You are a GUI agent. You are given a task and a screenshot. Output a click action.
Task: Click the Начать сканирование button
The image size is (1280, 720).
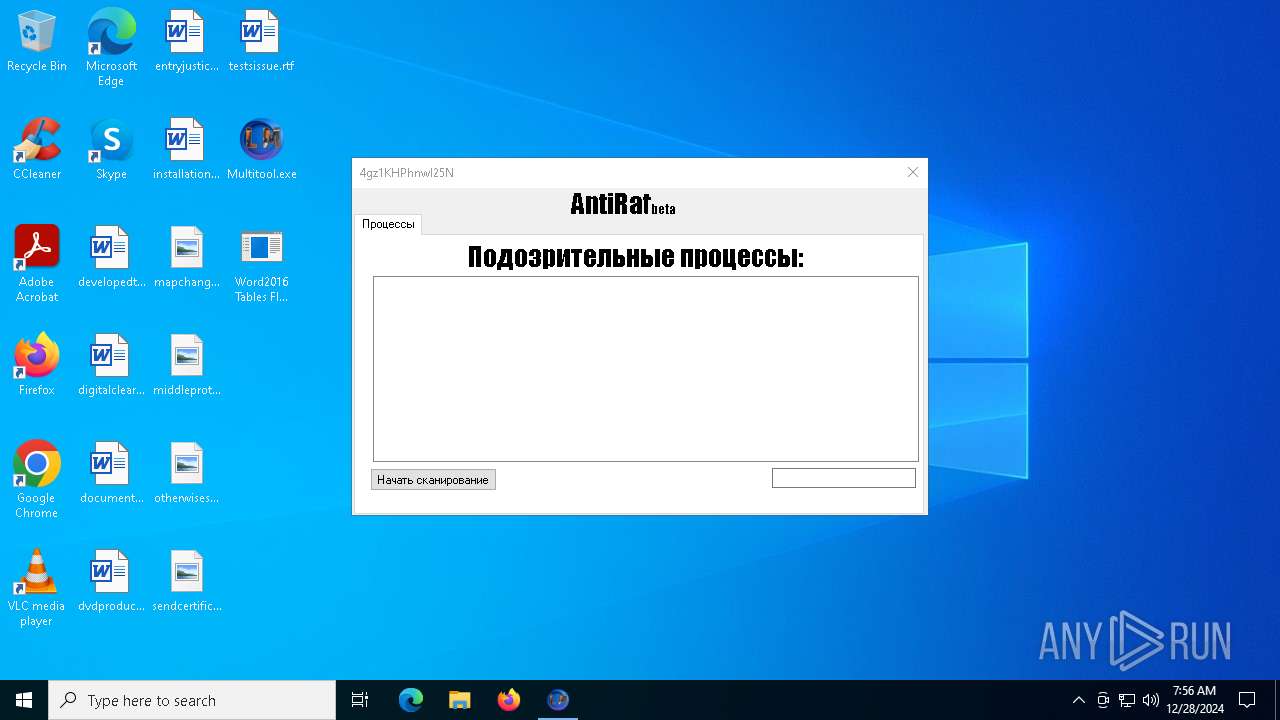pyautogui.click(x=433, y=480)
